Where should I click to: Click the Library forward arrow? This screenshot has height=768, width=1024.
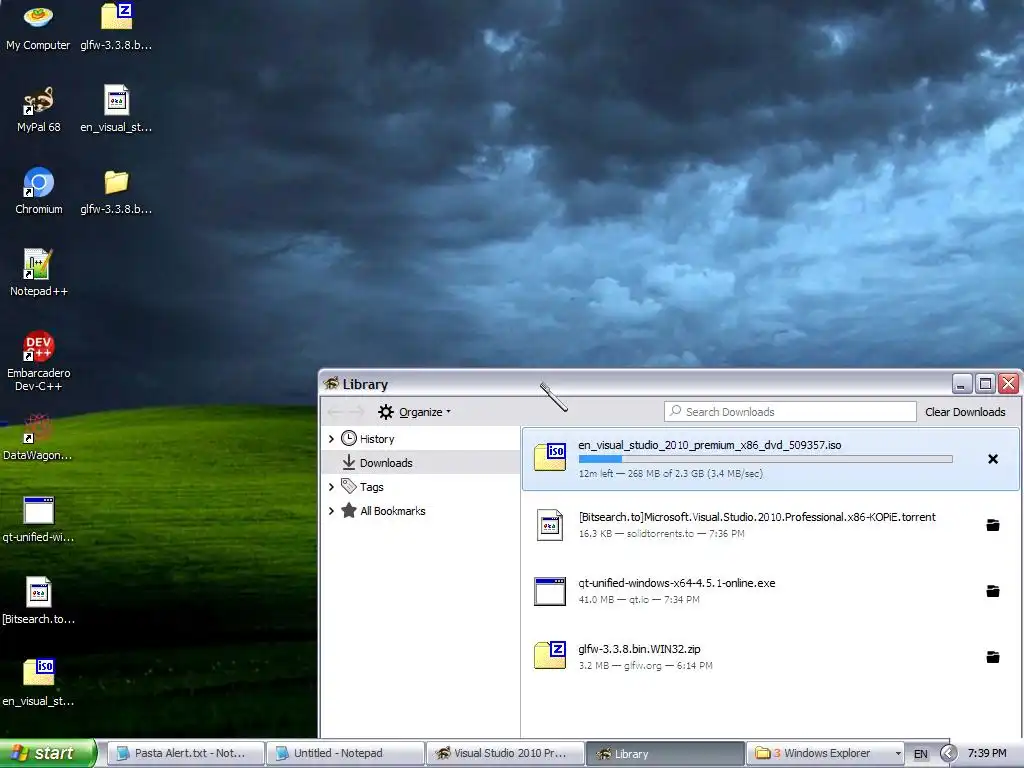[356, 411]
